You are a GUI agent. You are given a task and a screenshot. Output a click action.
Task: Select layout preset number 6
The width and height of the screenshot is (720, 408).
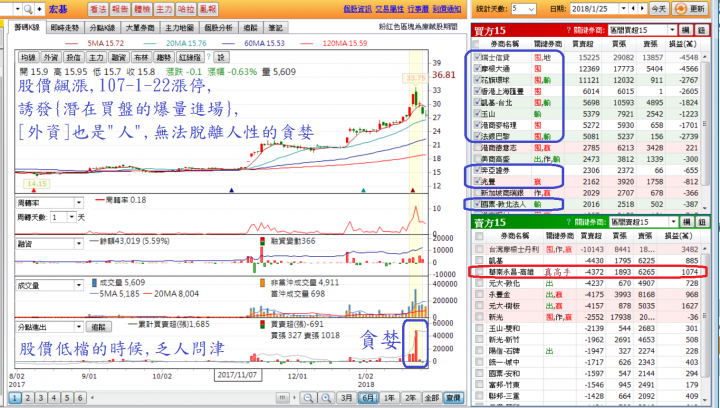click(x=80, y=398)
